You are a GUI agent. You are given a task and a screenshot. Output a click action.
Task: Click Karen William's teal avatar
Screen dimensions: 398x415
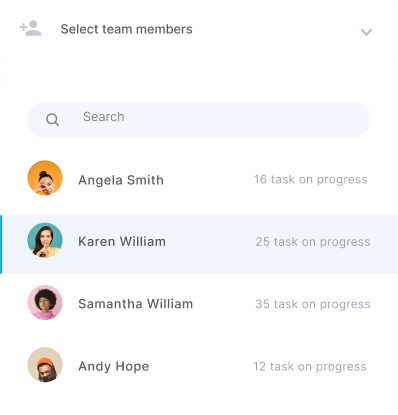[x=45, y=240]
